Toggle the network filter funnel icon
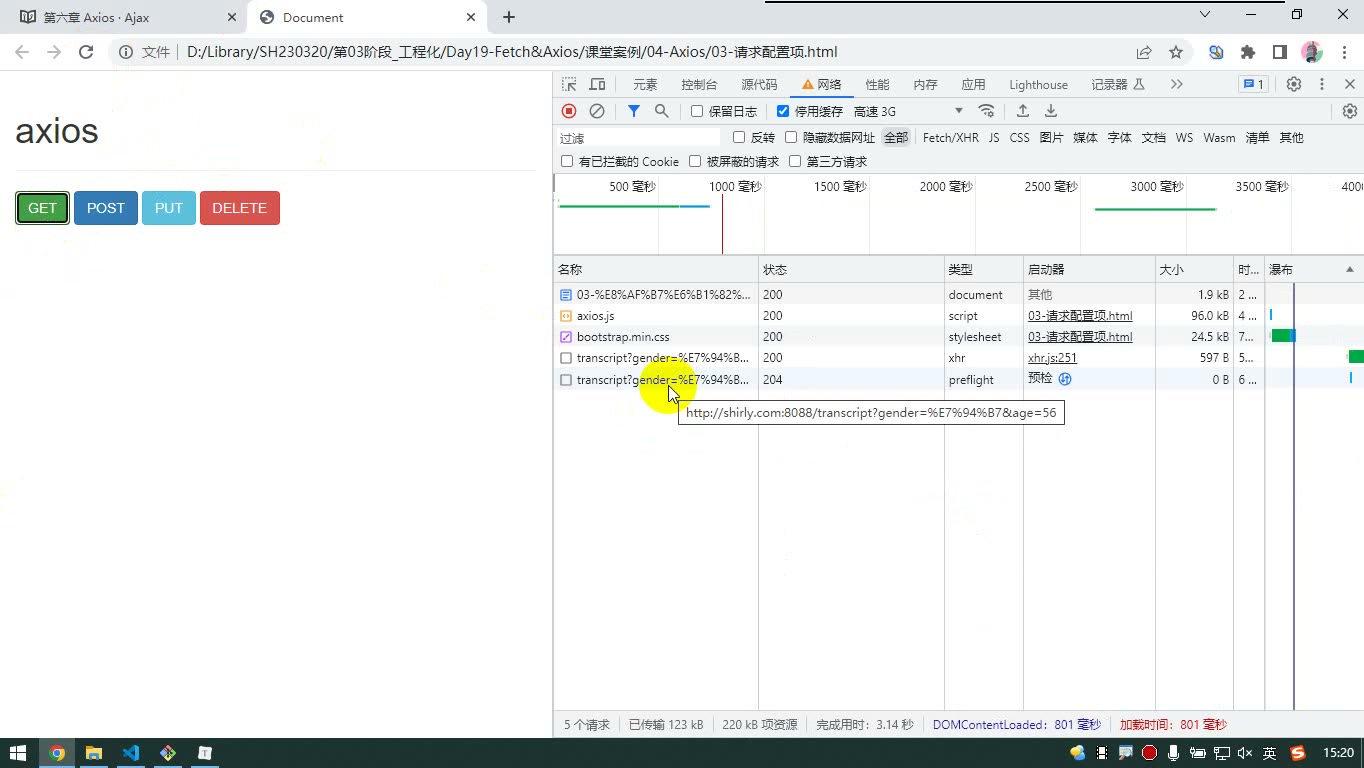 [633, 111]
